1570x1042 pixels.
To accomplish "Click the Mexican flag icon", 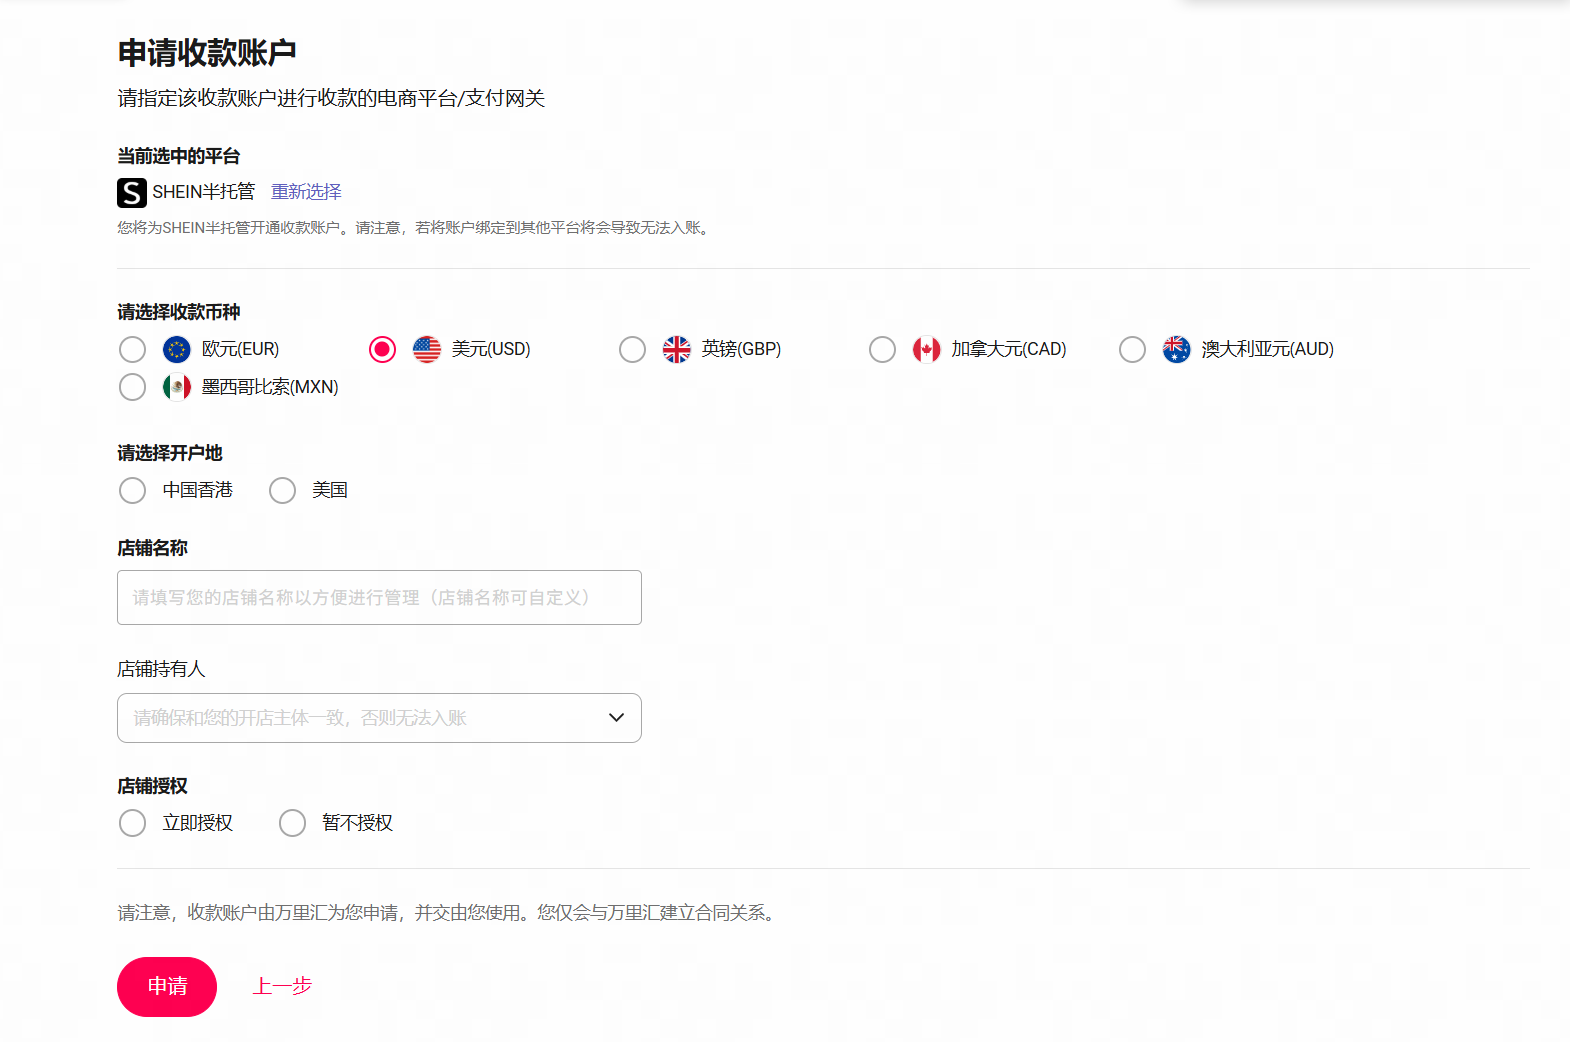I will tap(176, 387).
